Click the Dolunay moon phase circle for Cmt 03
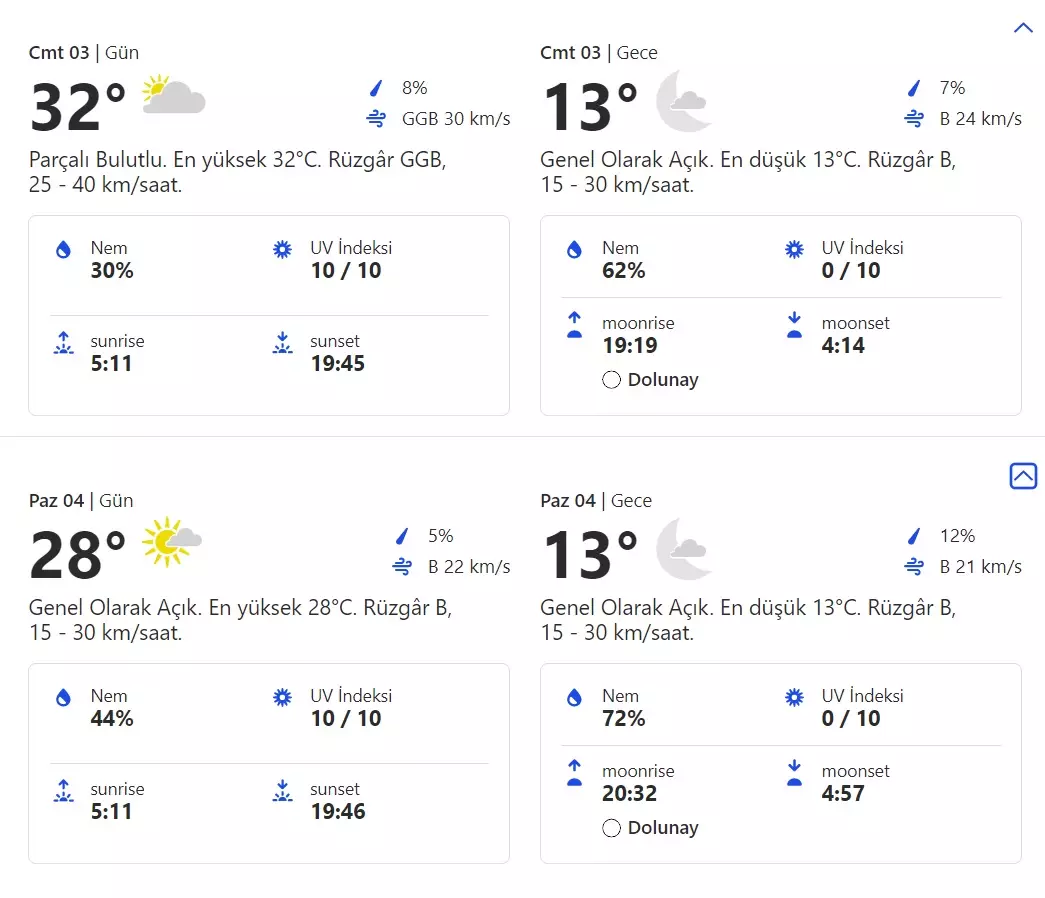 [x=612, y=380]
